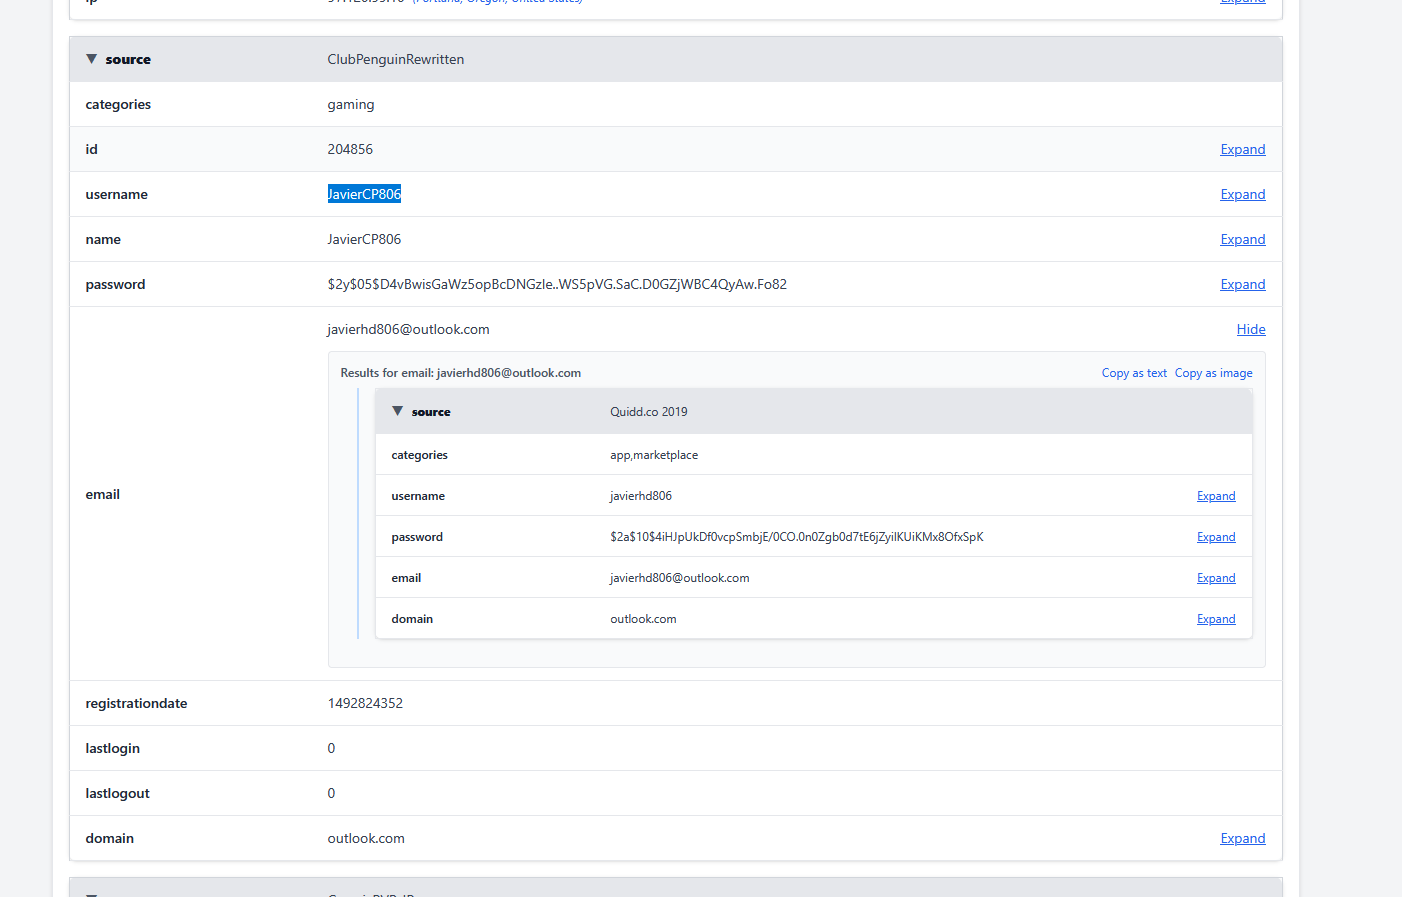Click the Quidd.co 2019 header title

click(x=648, y=411)
